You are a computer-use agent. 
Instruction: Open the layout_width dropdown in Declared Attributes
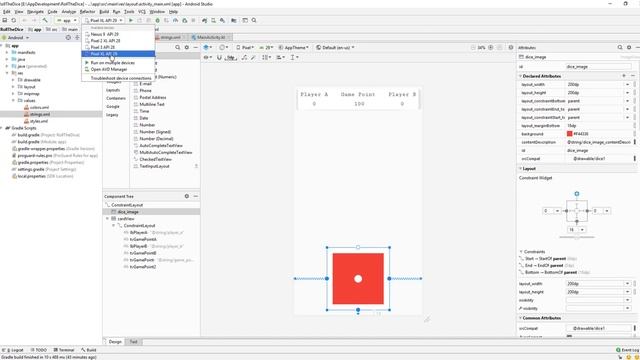[x=628, y=84]
